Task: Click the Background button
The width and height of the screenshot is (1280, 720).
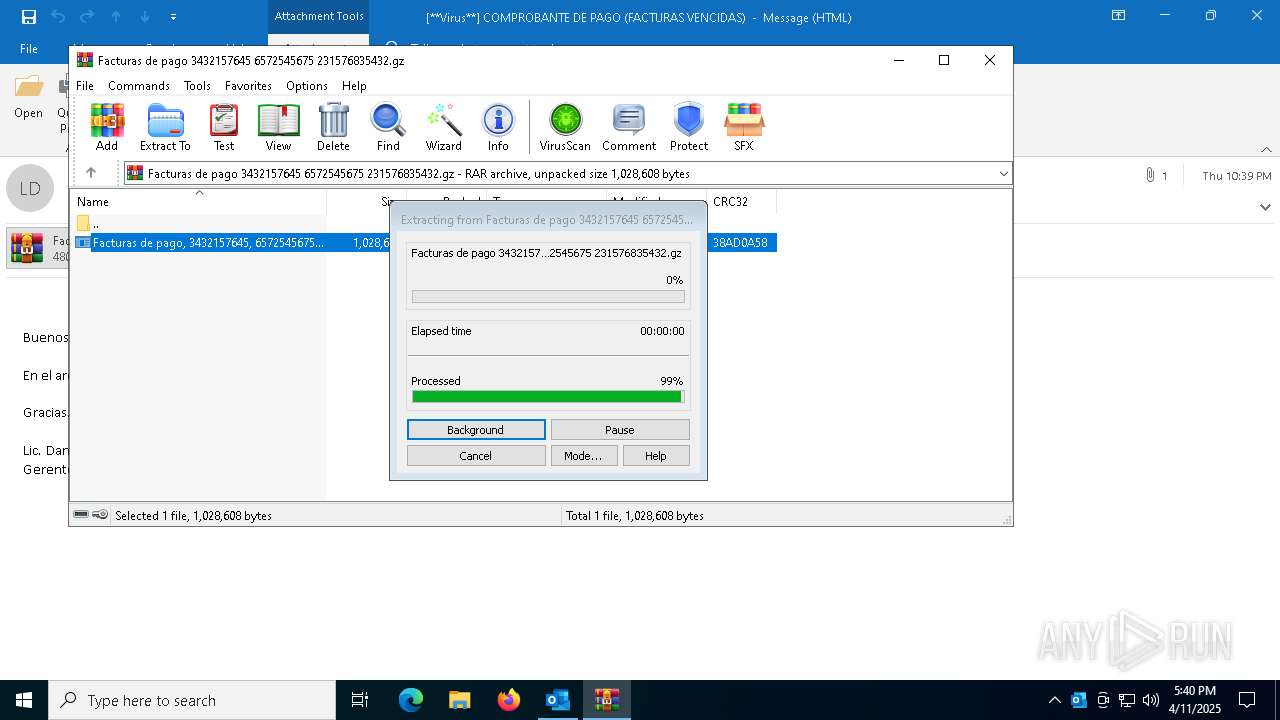Action: 476,429
